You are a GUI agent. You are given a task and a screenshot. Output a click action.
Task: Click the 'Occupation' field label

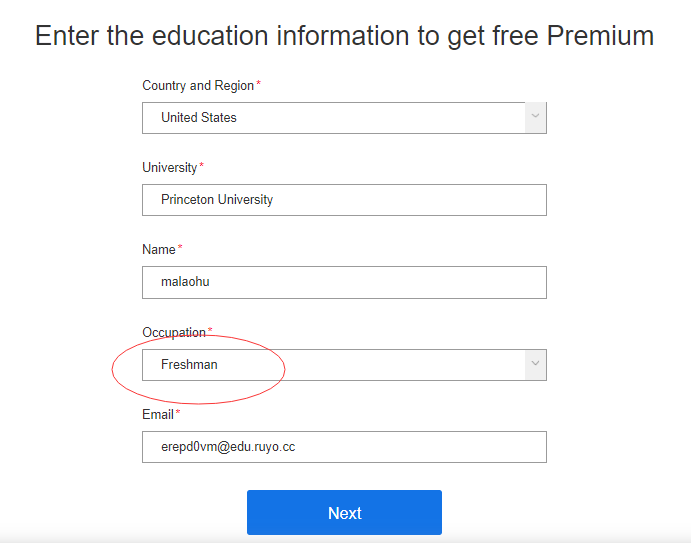[x=174, y=332]
